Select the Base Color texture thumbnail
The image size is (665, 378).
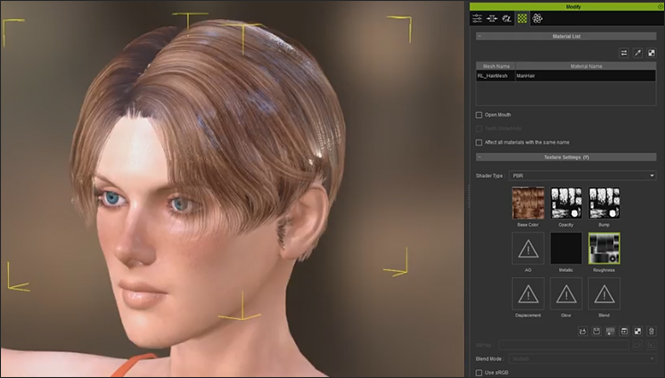pyautogui.click(x=528, y=203)
